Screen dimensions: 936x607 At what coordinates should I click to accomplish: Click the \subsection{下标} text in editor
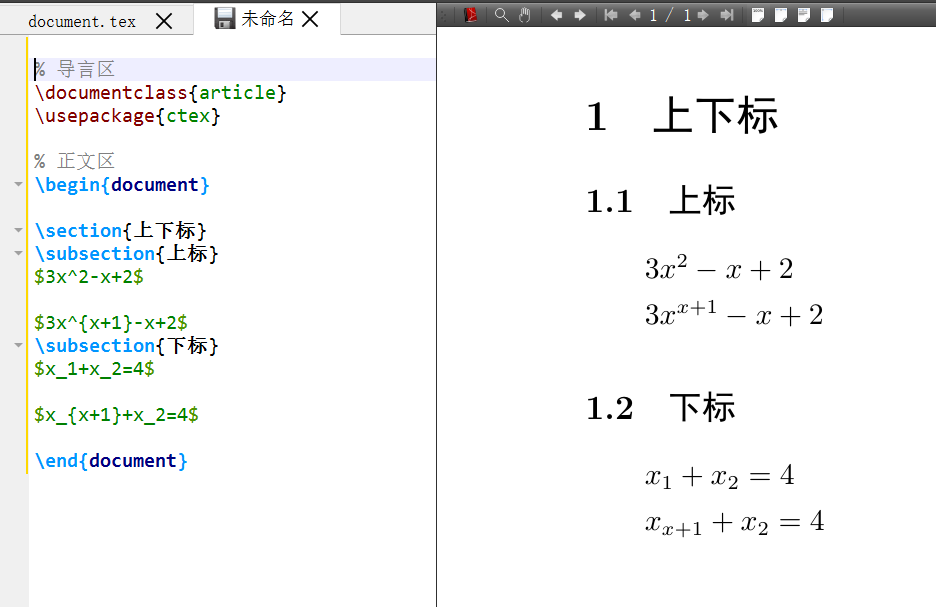point(127,345)
